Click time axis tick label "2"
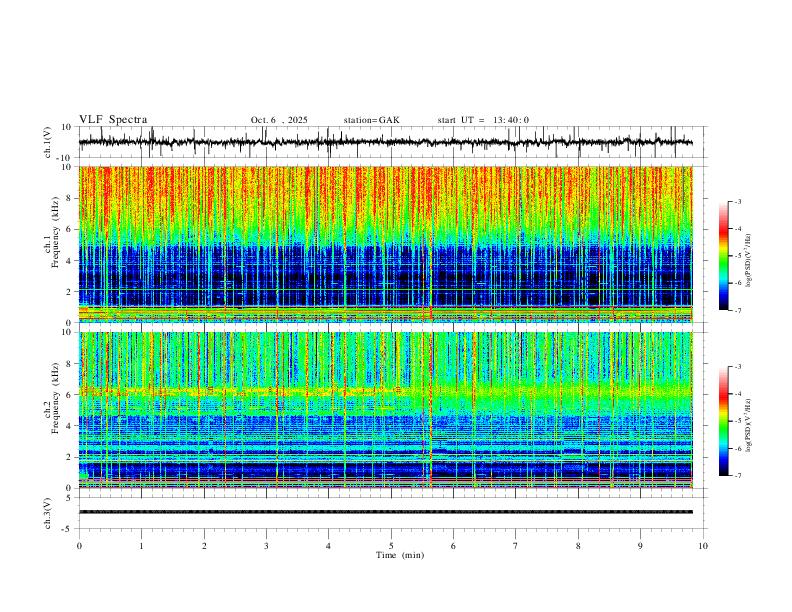 click(x=204, y=546)
